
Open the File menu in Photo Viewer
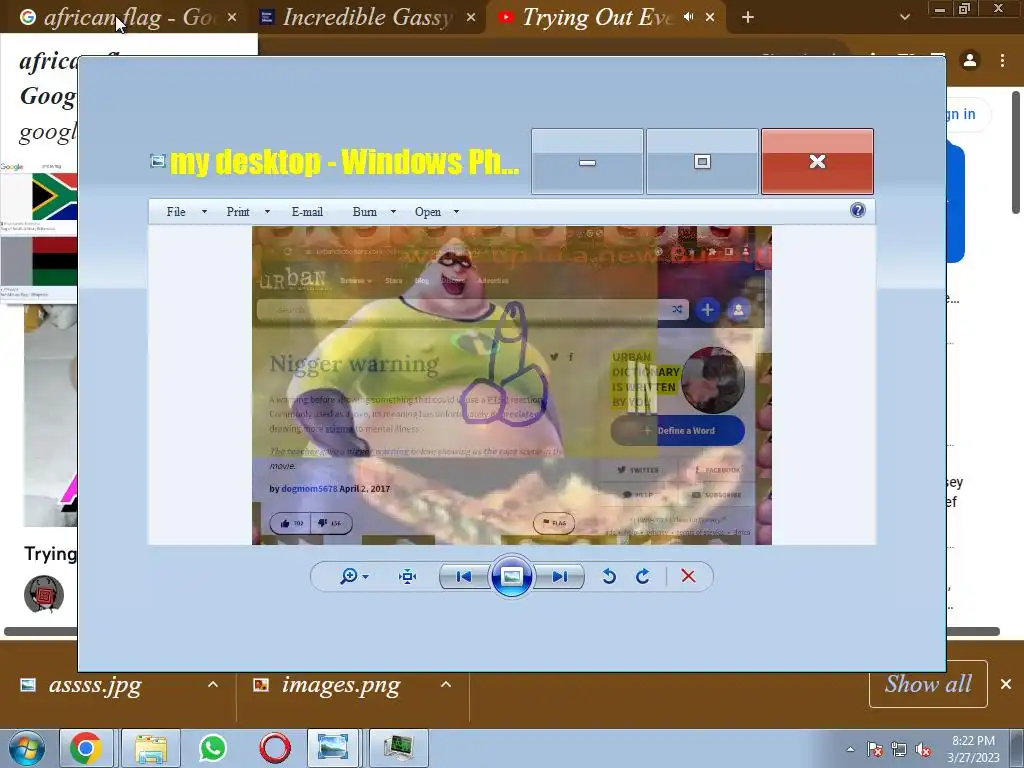click(176, 212)
